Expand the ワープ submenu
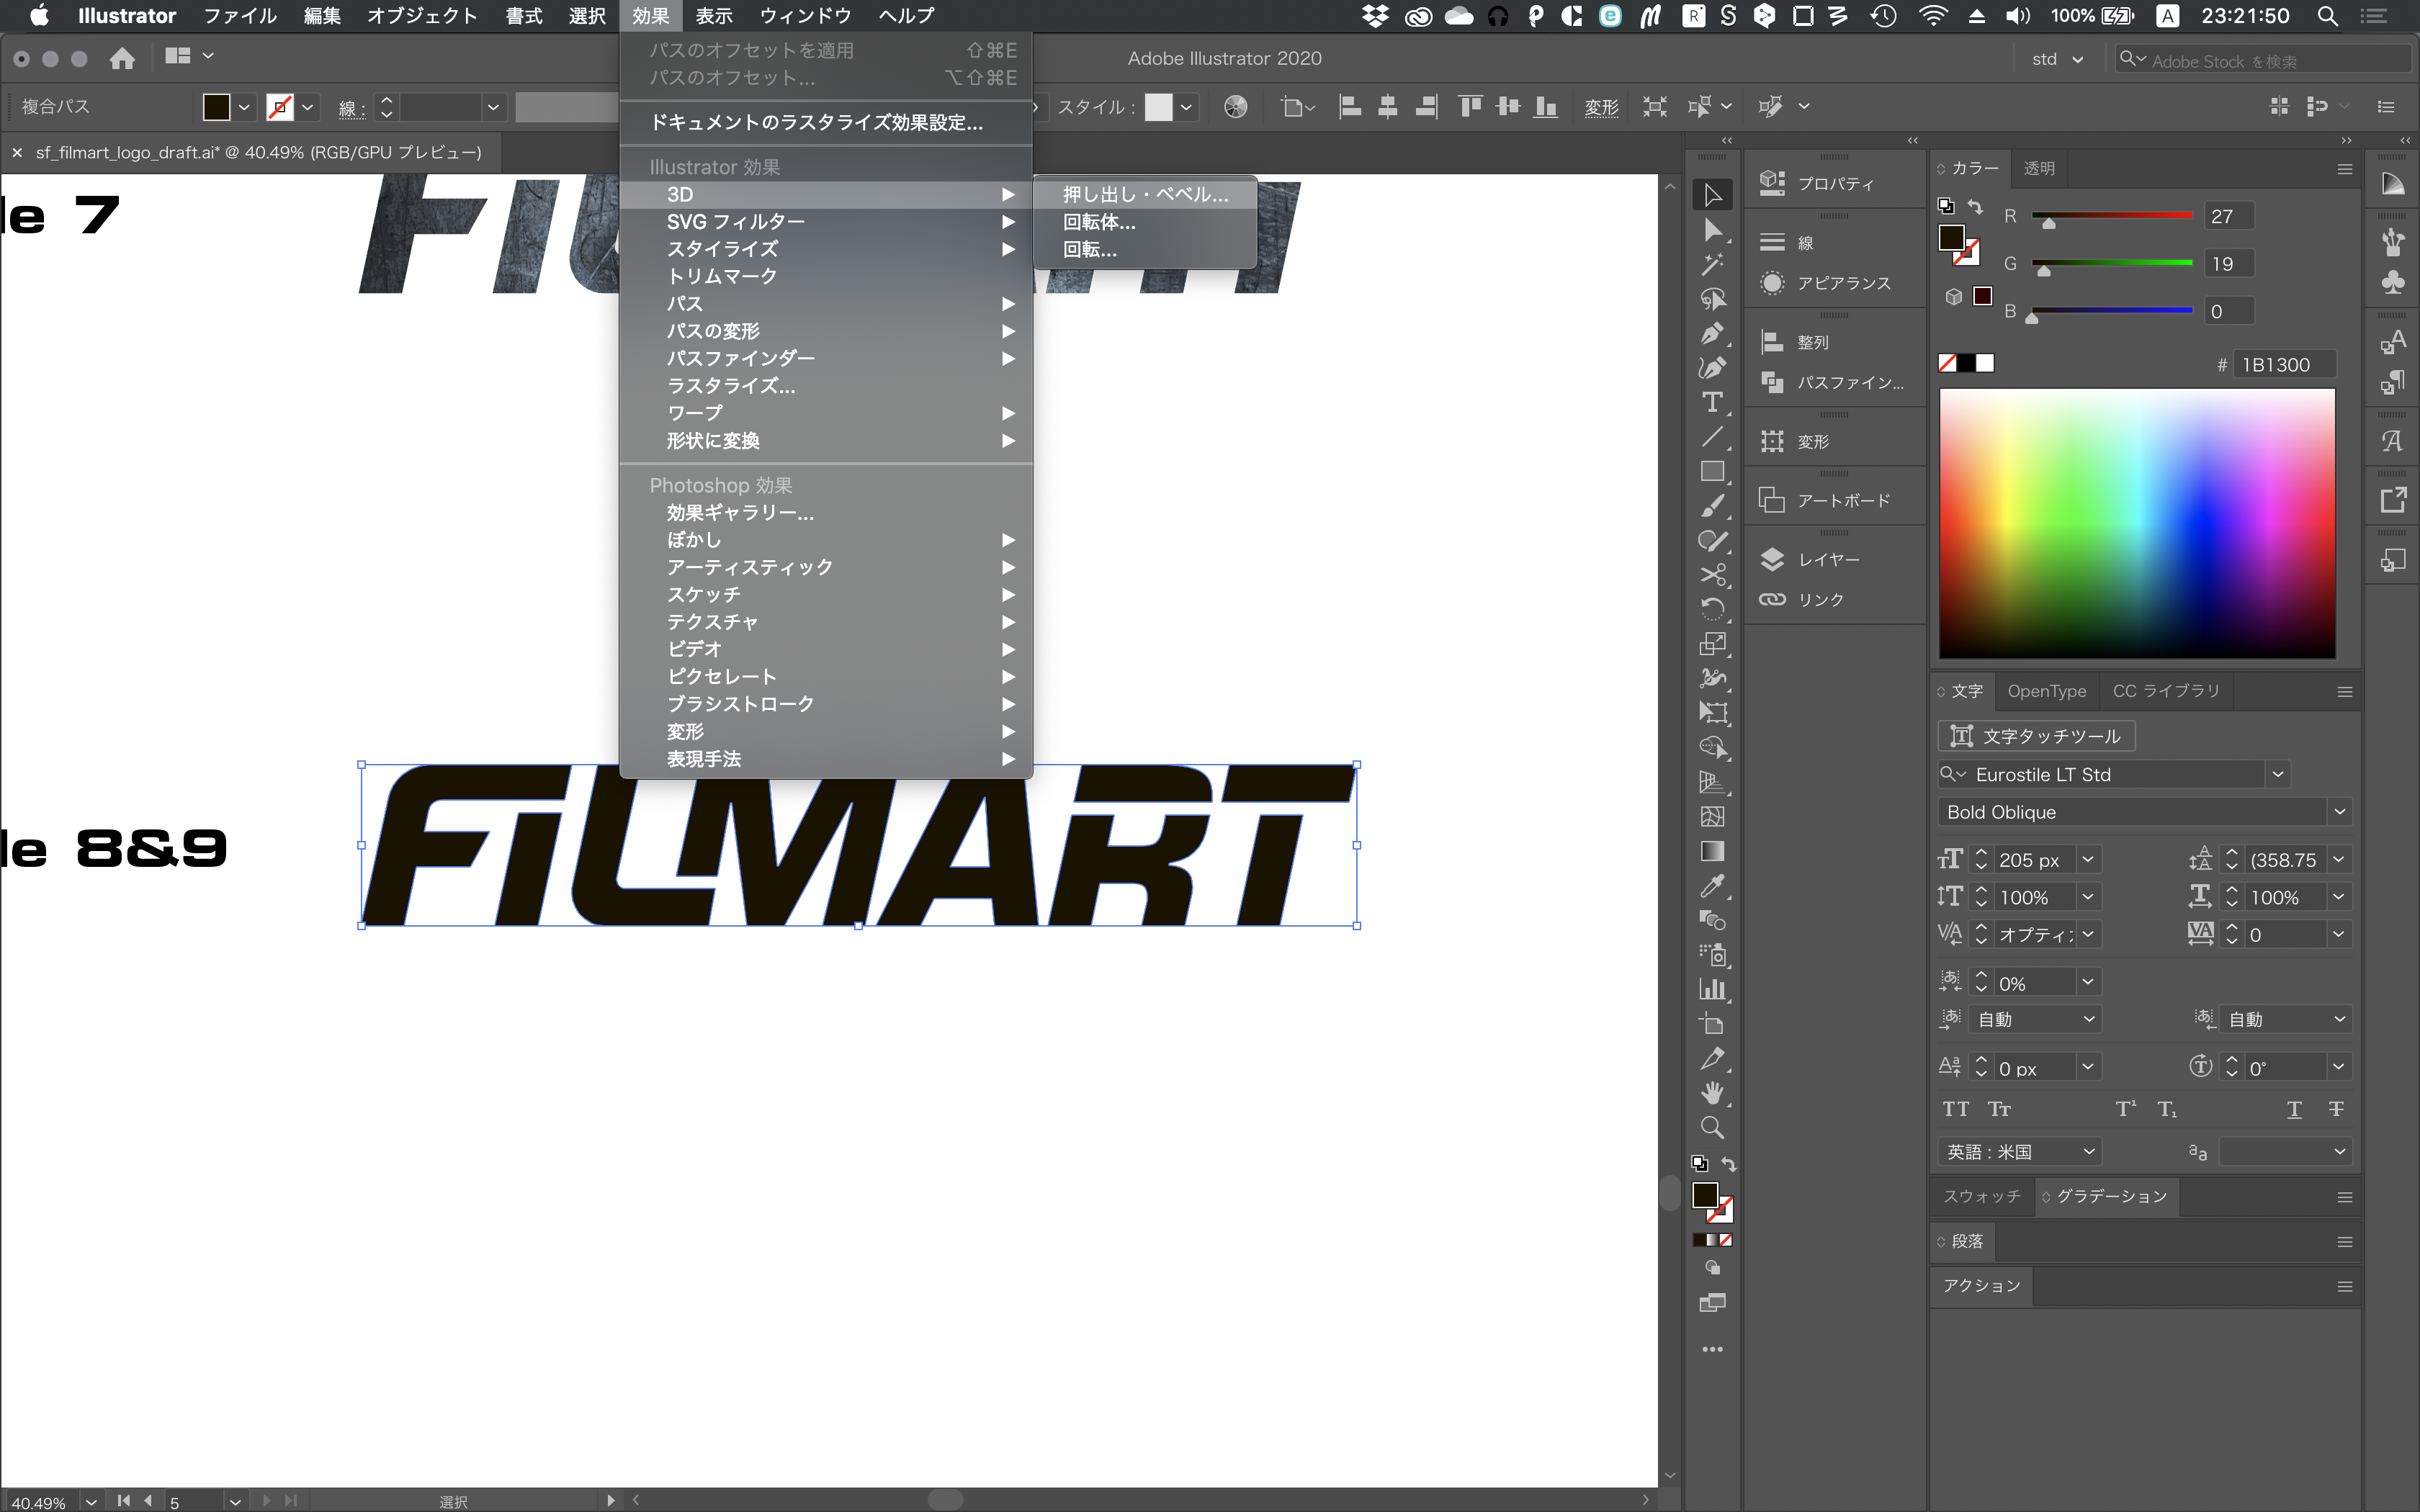 click(826, 413)
